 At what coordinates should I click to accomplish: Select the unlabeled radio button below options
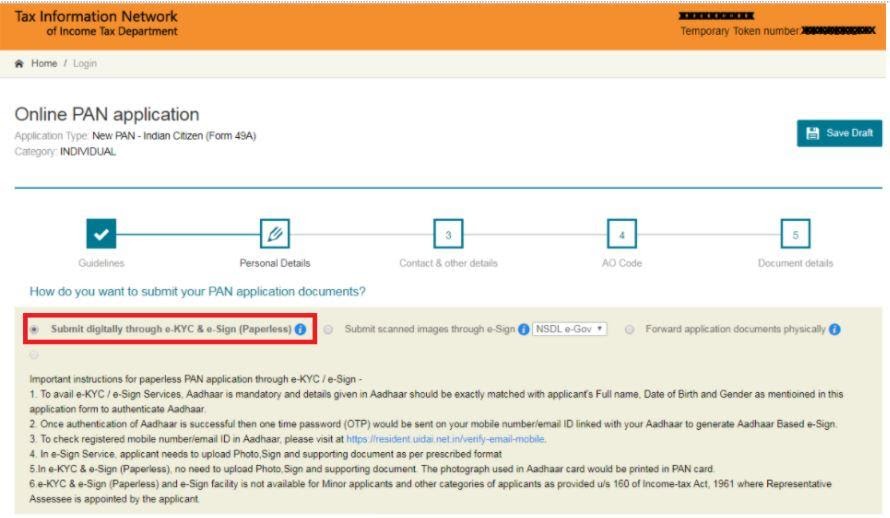click(37, 354)
